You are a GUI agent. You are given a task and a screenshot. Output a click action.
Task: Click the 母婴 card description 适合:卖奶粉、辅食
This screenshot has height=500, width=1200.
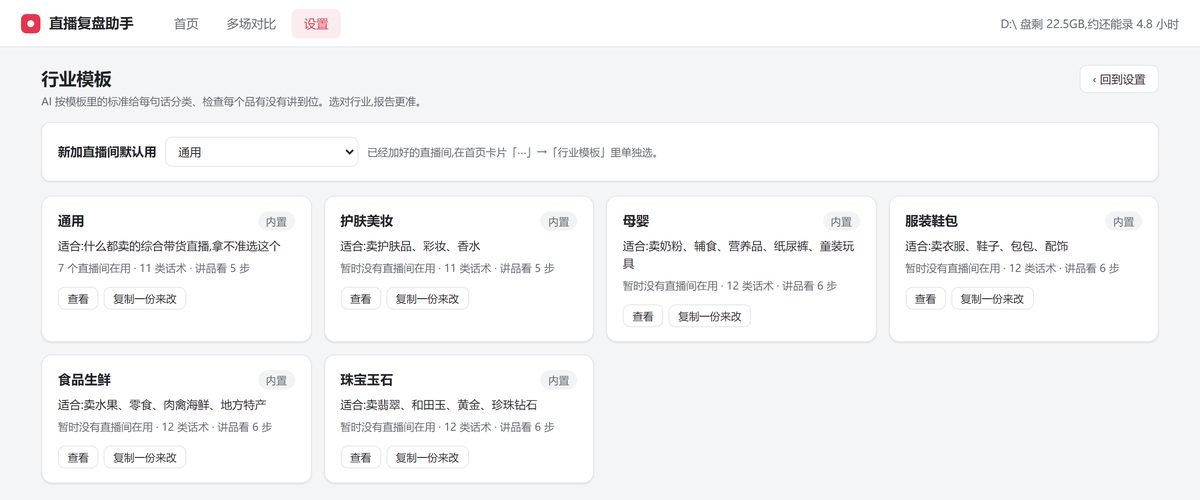tap(739, 255)
